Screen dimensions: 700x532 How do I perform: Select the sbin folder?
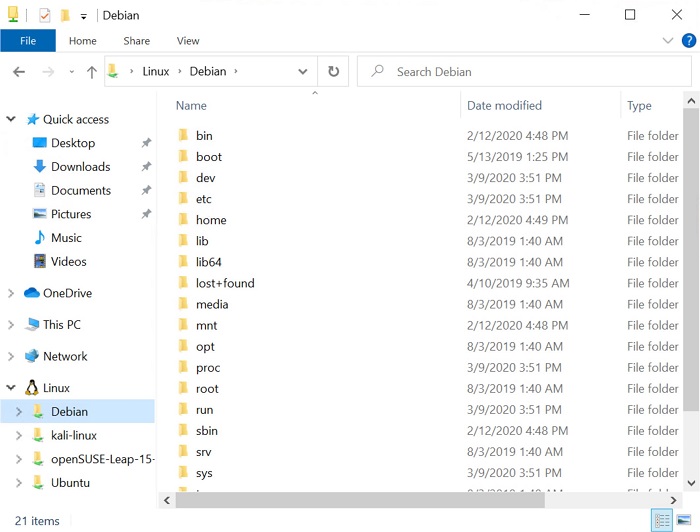click(x=207, y=430)
